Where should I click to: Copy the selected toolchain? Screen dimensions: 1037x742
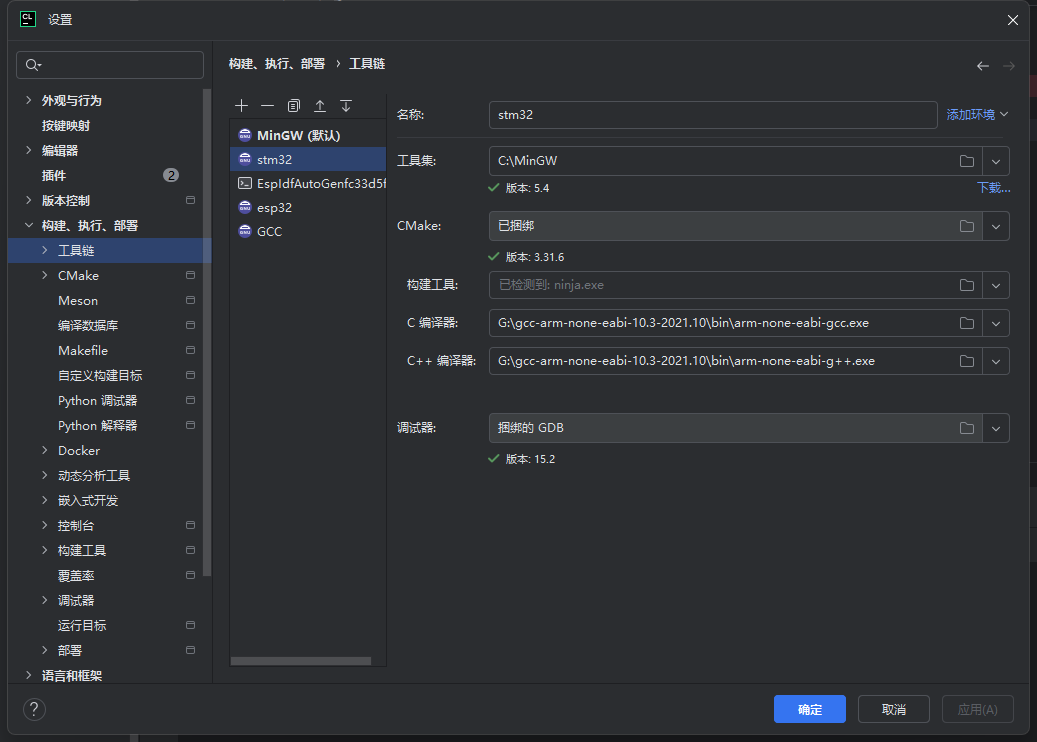click(x=294, y=106)
